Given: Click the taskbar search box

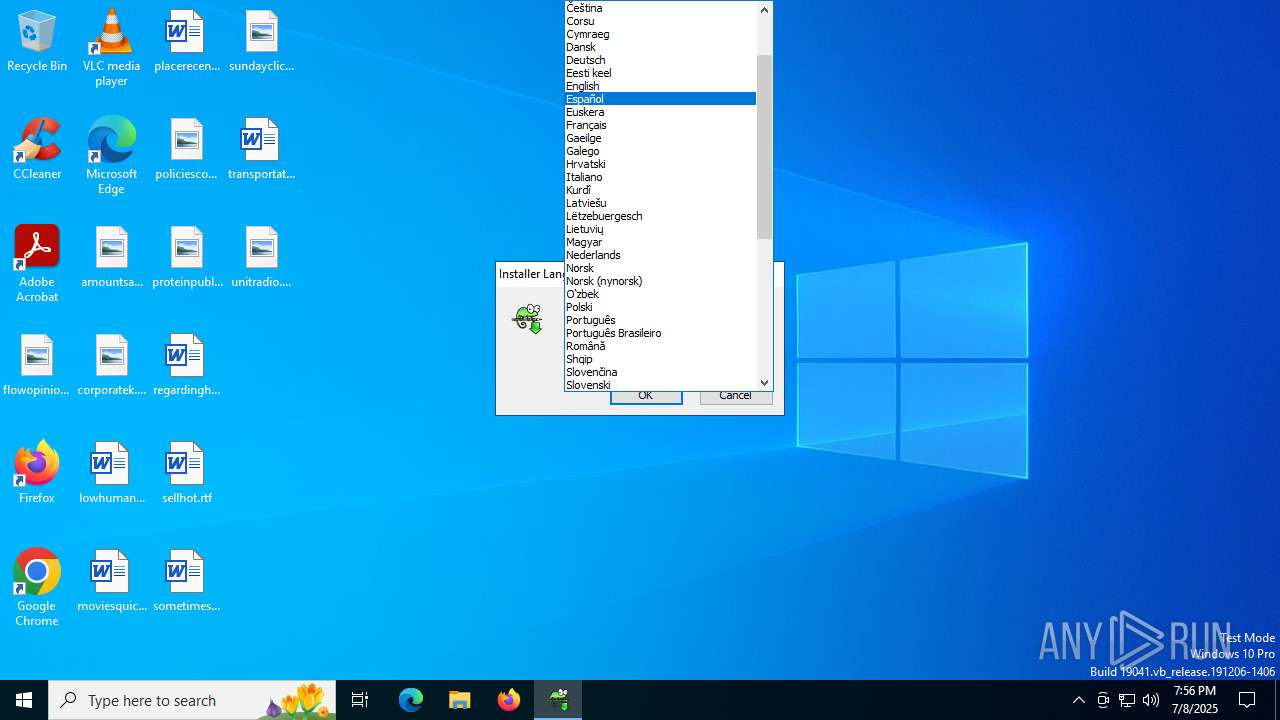Looking at the screenshot, I should (192, 700).
